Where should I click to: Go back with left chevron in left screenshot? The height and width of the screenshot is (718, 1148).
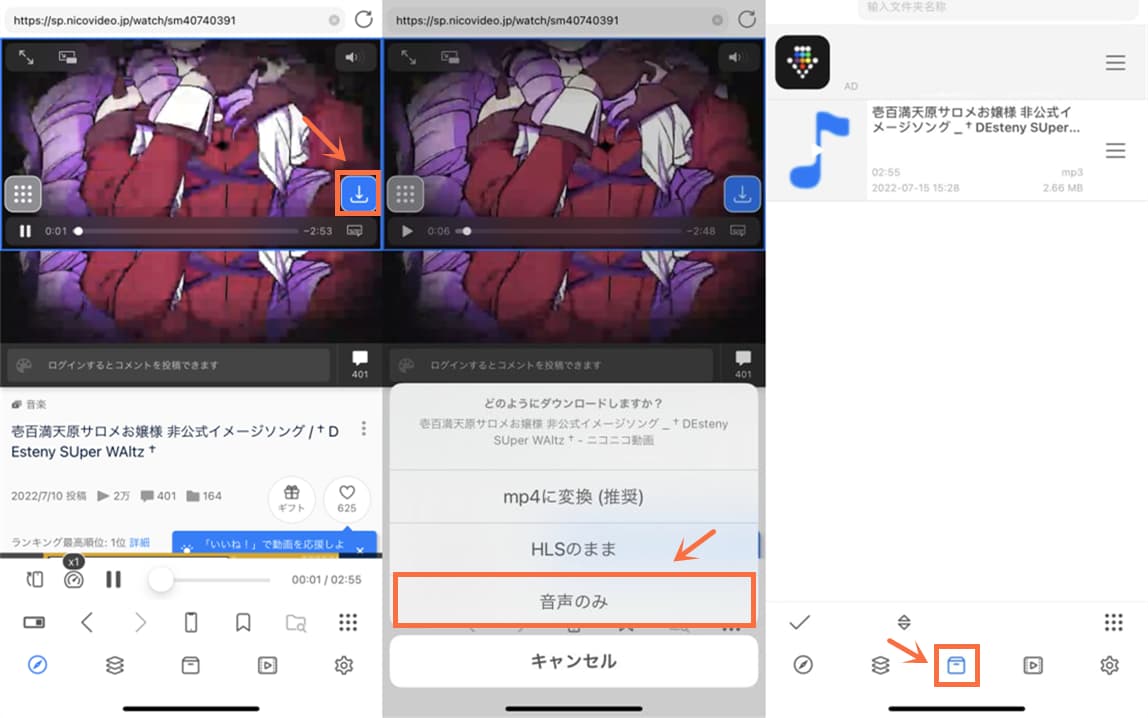pyautogui.click(x=86, y=623)
